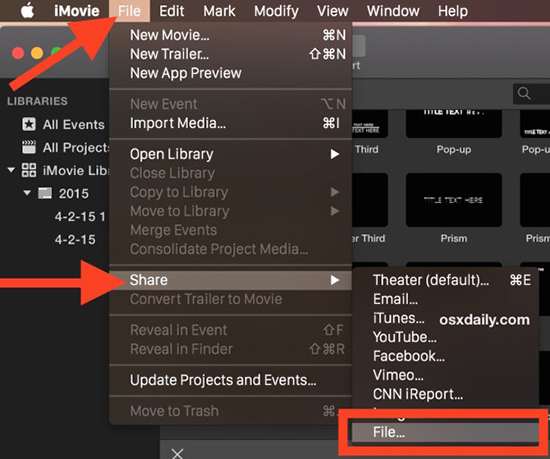Click the search magnifier icon
The height and width of the screenshot is (459, 550).
click(x=524, y=93)
